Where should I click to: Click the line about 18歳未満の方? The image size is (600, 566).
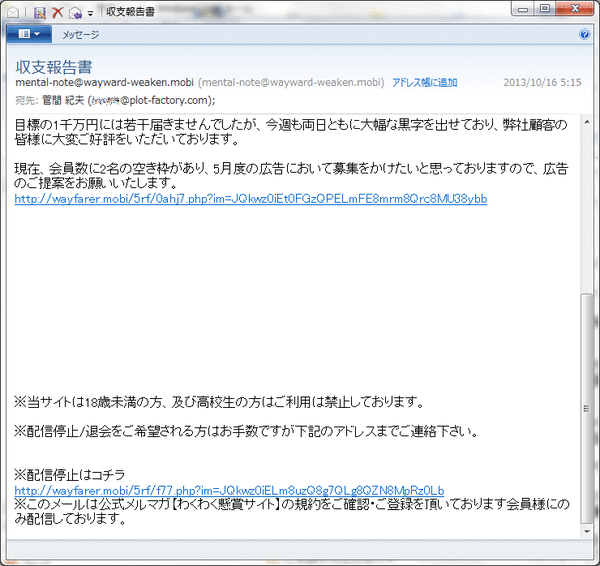click(x=219, y=402)
